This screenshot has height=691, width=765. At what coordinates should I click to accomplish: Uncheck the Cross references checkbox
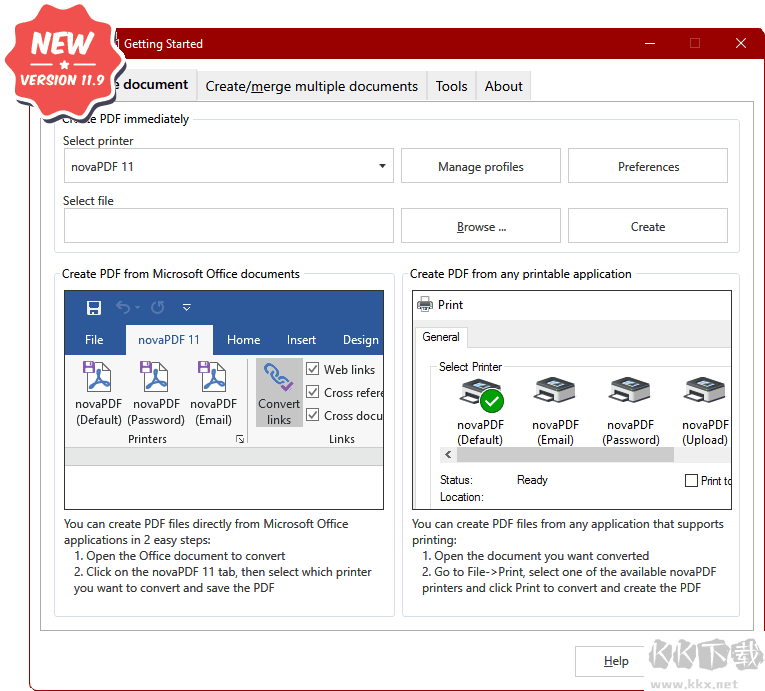click(313, 392)
